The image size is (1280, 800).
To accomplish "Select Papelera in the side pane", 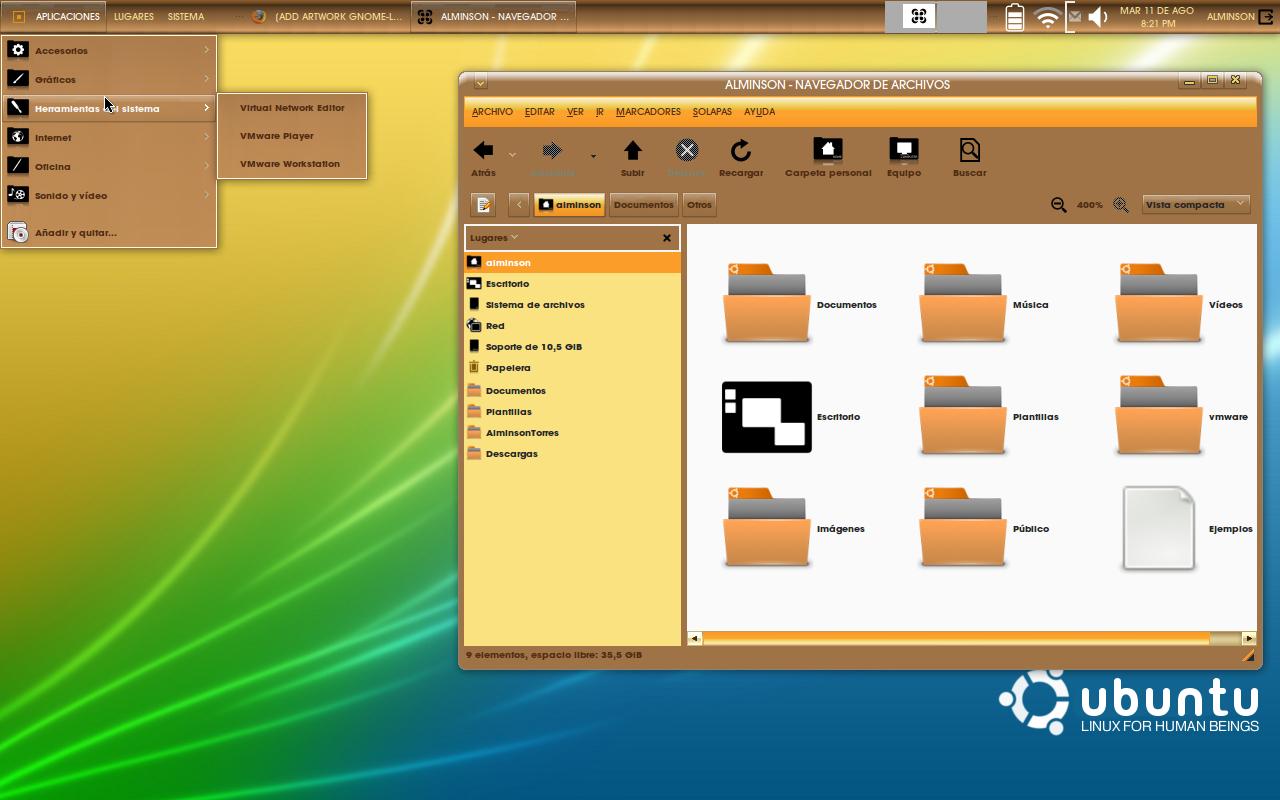I will coord(572,367).
